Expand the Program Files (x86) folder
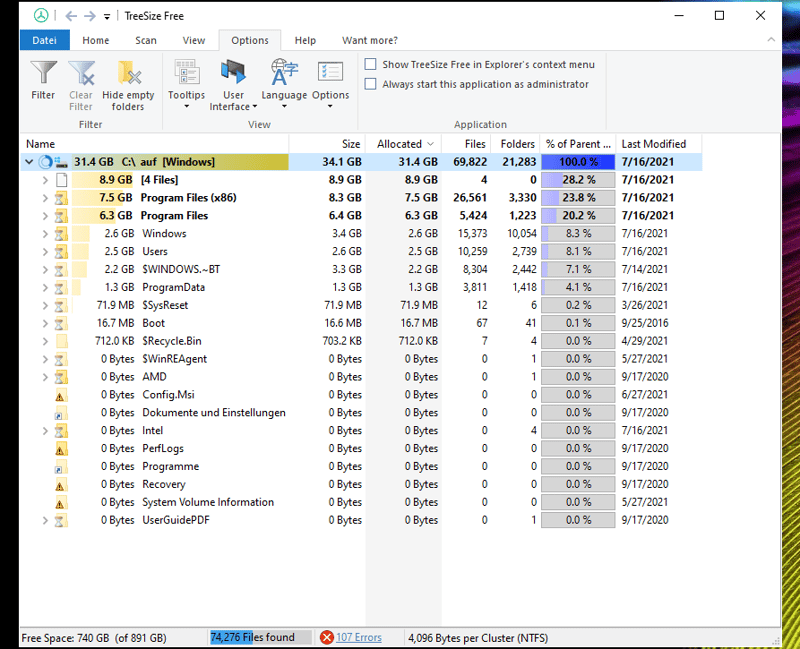The image size is (800, 649). pos(45,198)
